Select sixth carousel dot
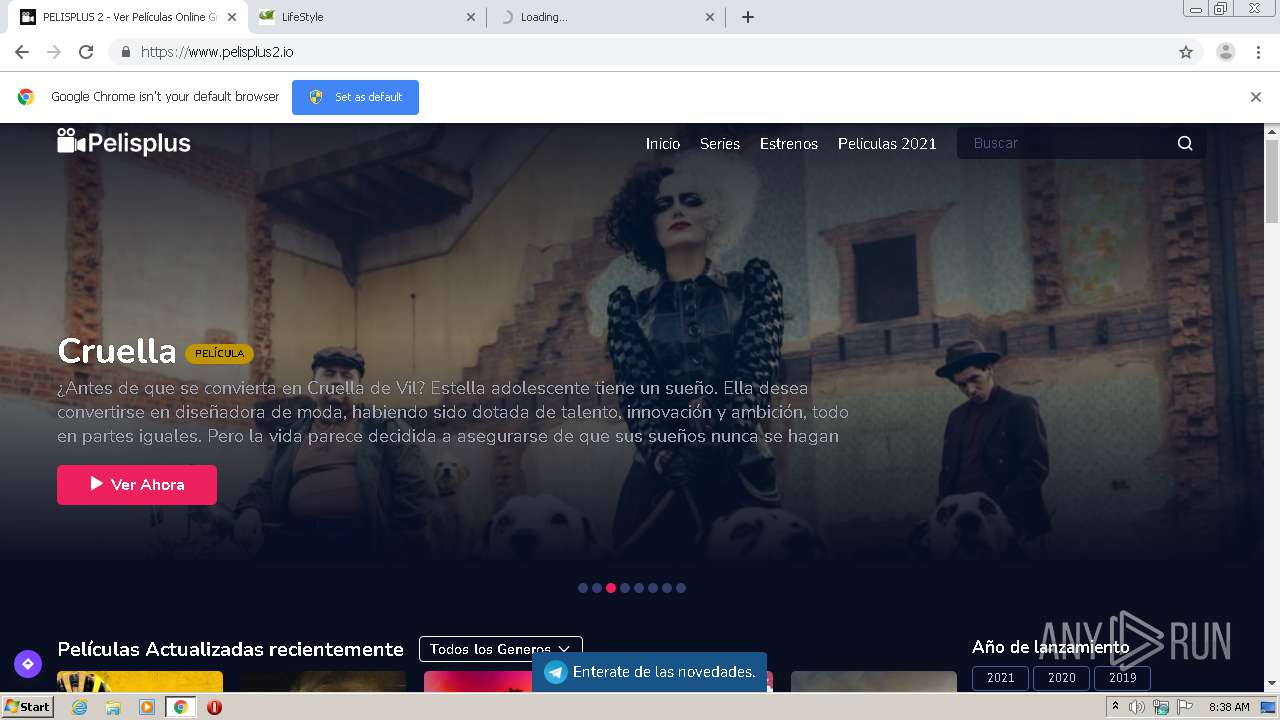Screen dimensions: 1280x720 (x=653, y=588)
